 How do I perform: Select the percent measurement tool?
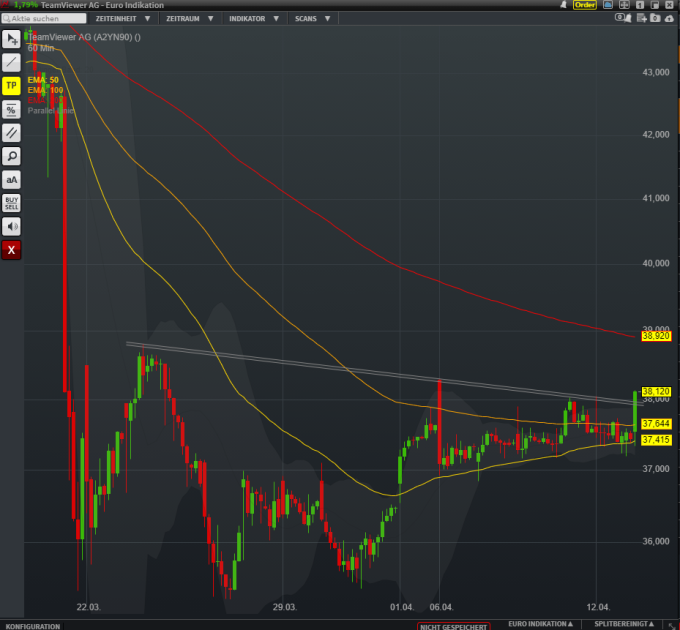point(11,109)
